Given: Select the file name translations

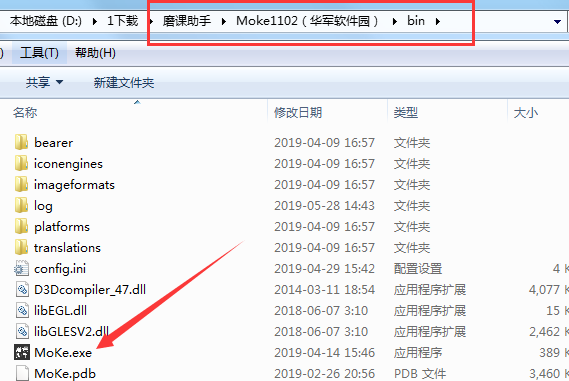Looking at the screenshot, I should tap(67, 248).
